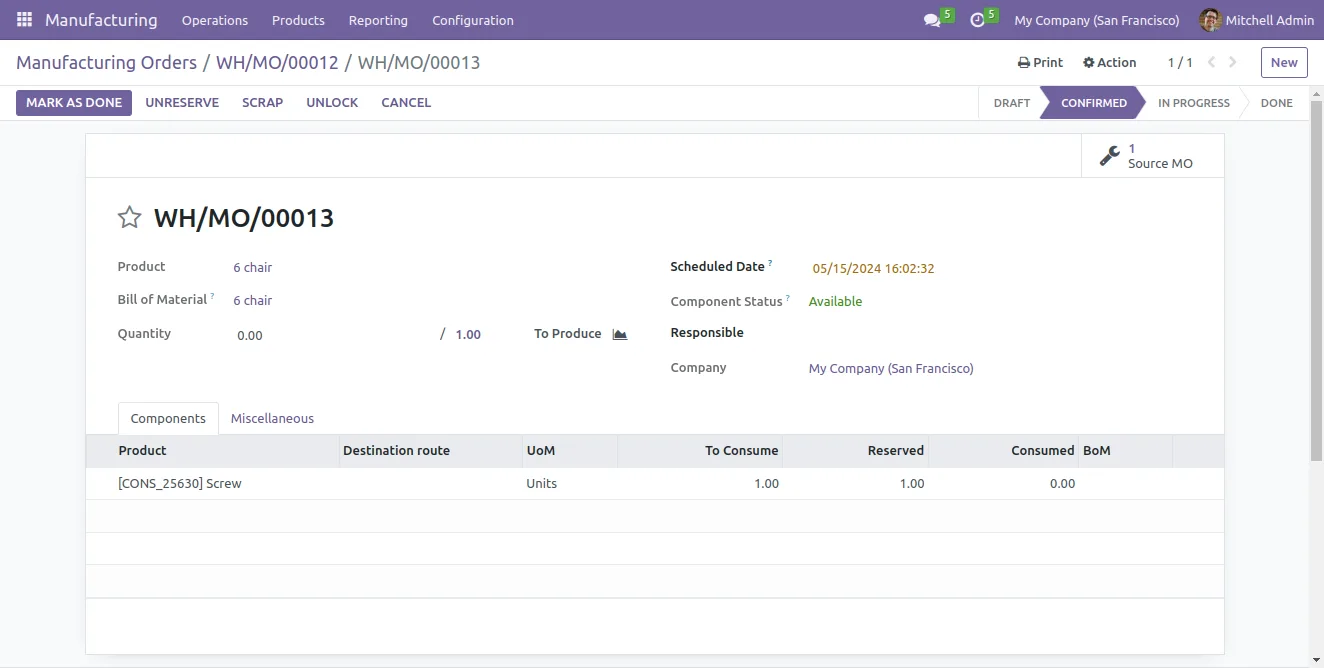
Task: Click the UNRESERVE button
Action: click(182, 103)
